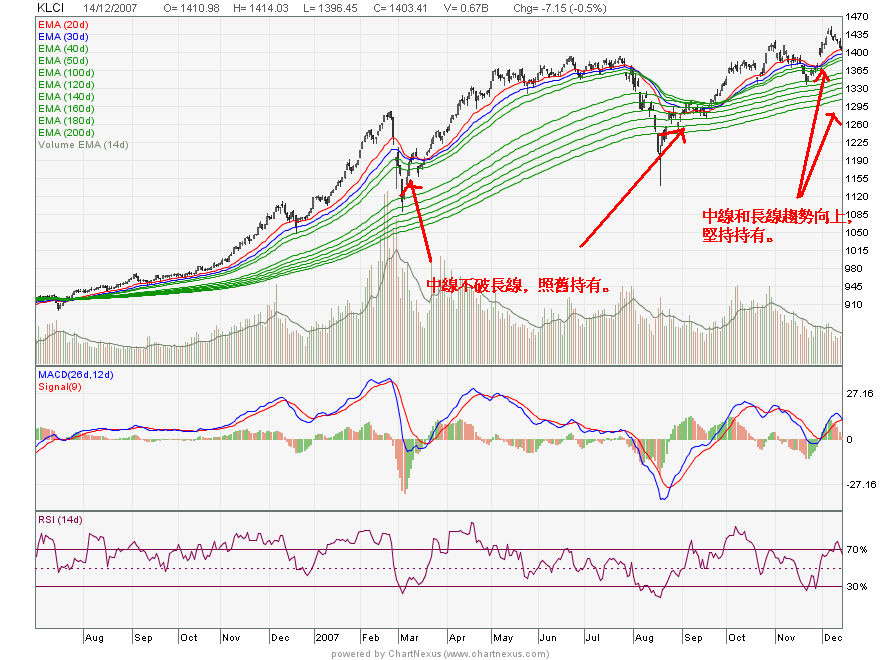Select the EMA (20d) legend entry
Viewport: 880px width, 660px height.
pos(65,22)
